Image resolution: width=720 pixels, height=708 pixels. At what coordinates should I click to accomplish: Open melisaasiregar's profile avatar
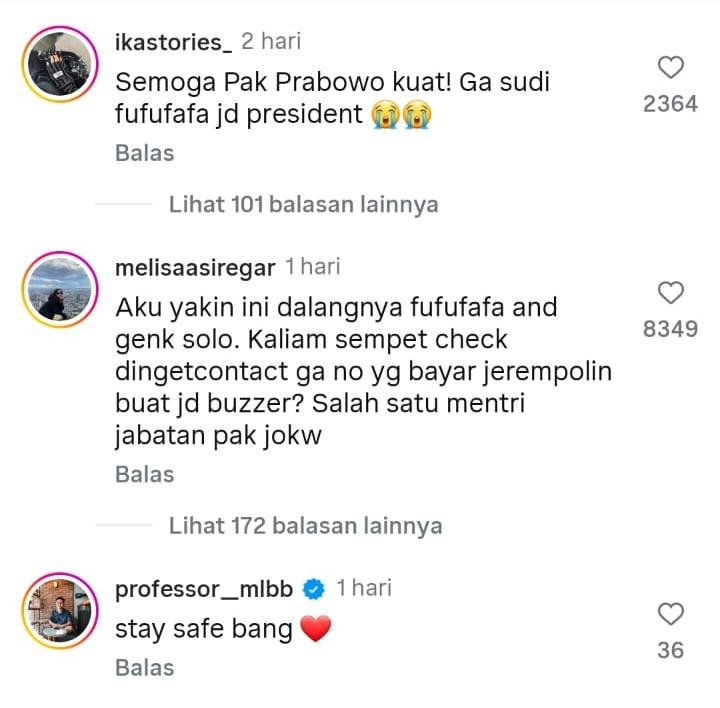click(x=60, y=289)
